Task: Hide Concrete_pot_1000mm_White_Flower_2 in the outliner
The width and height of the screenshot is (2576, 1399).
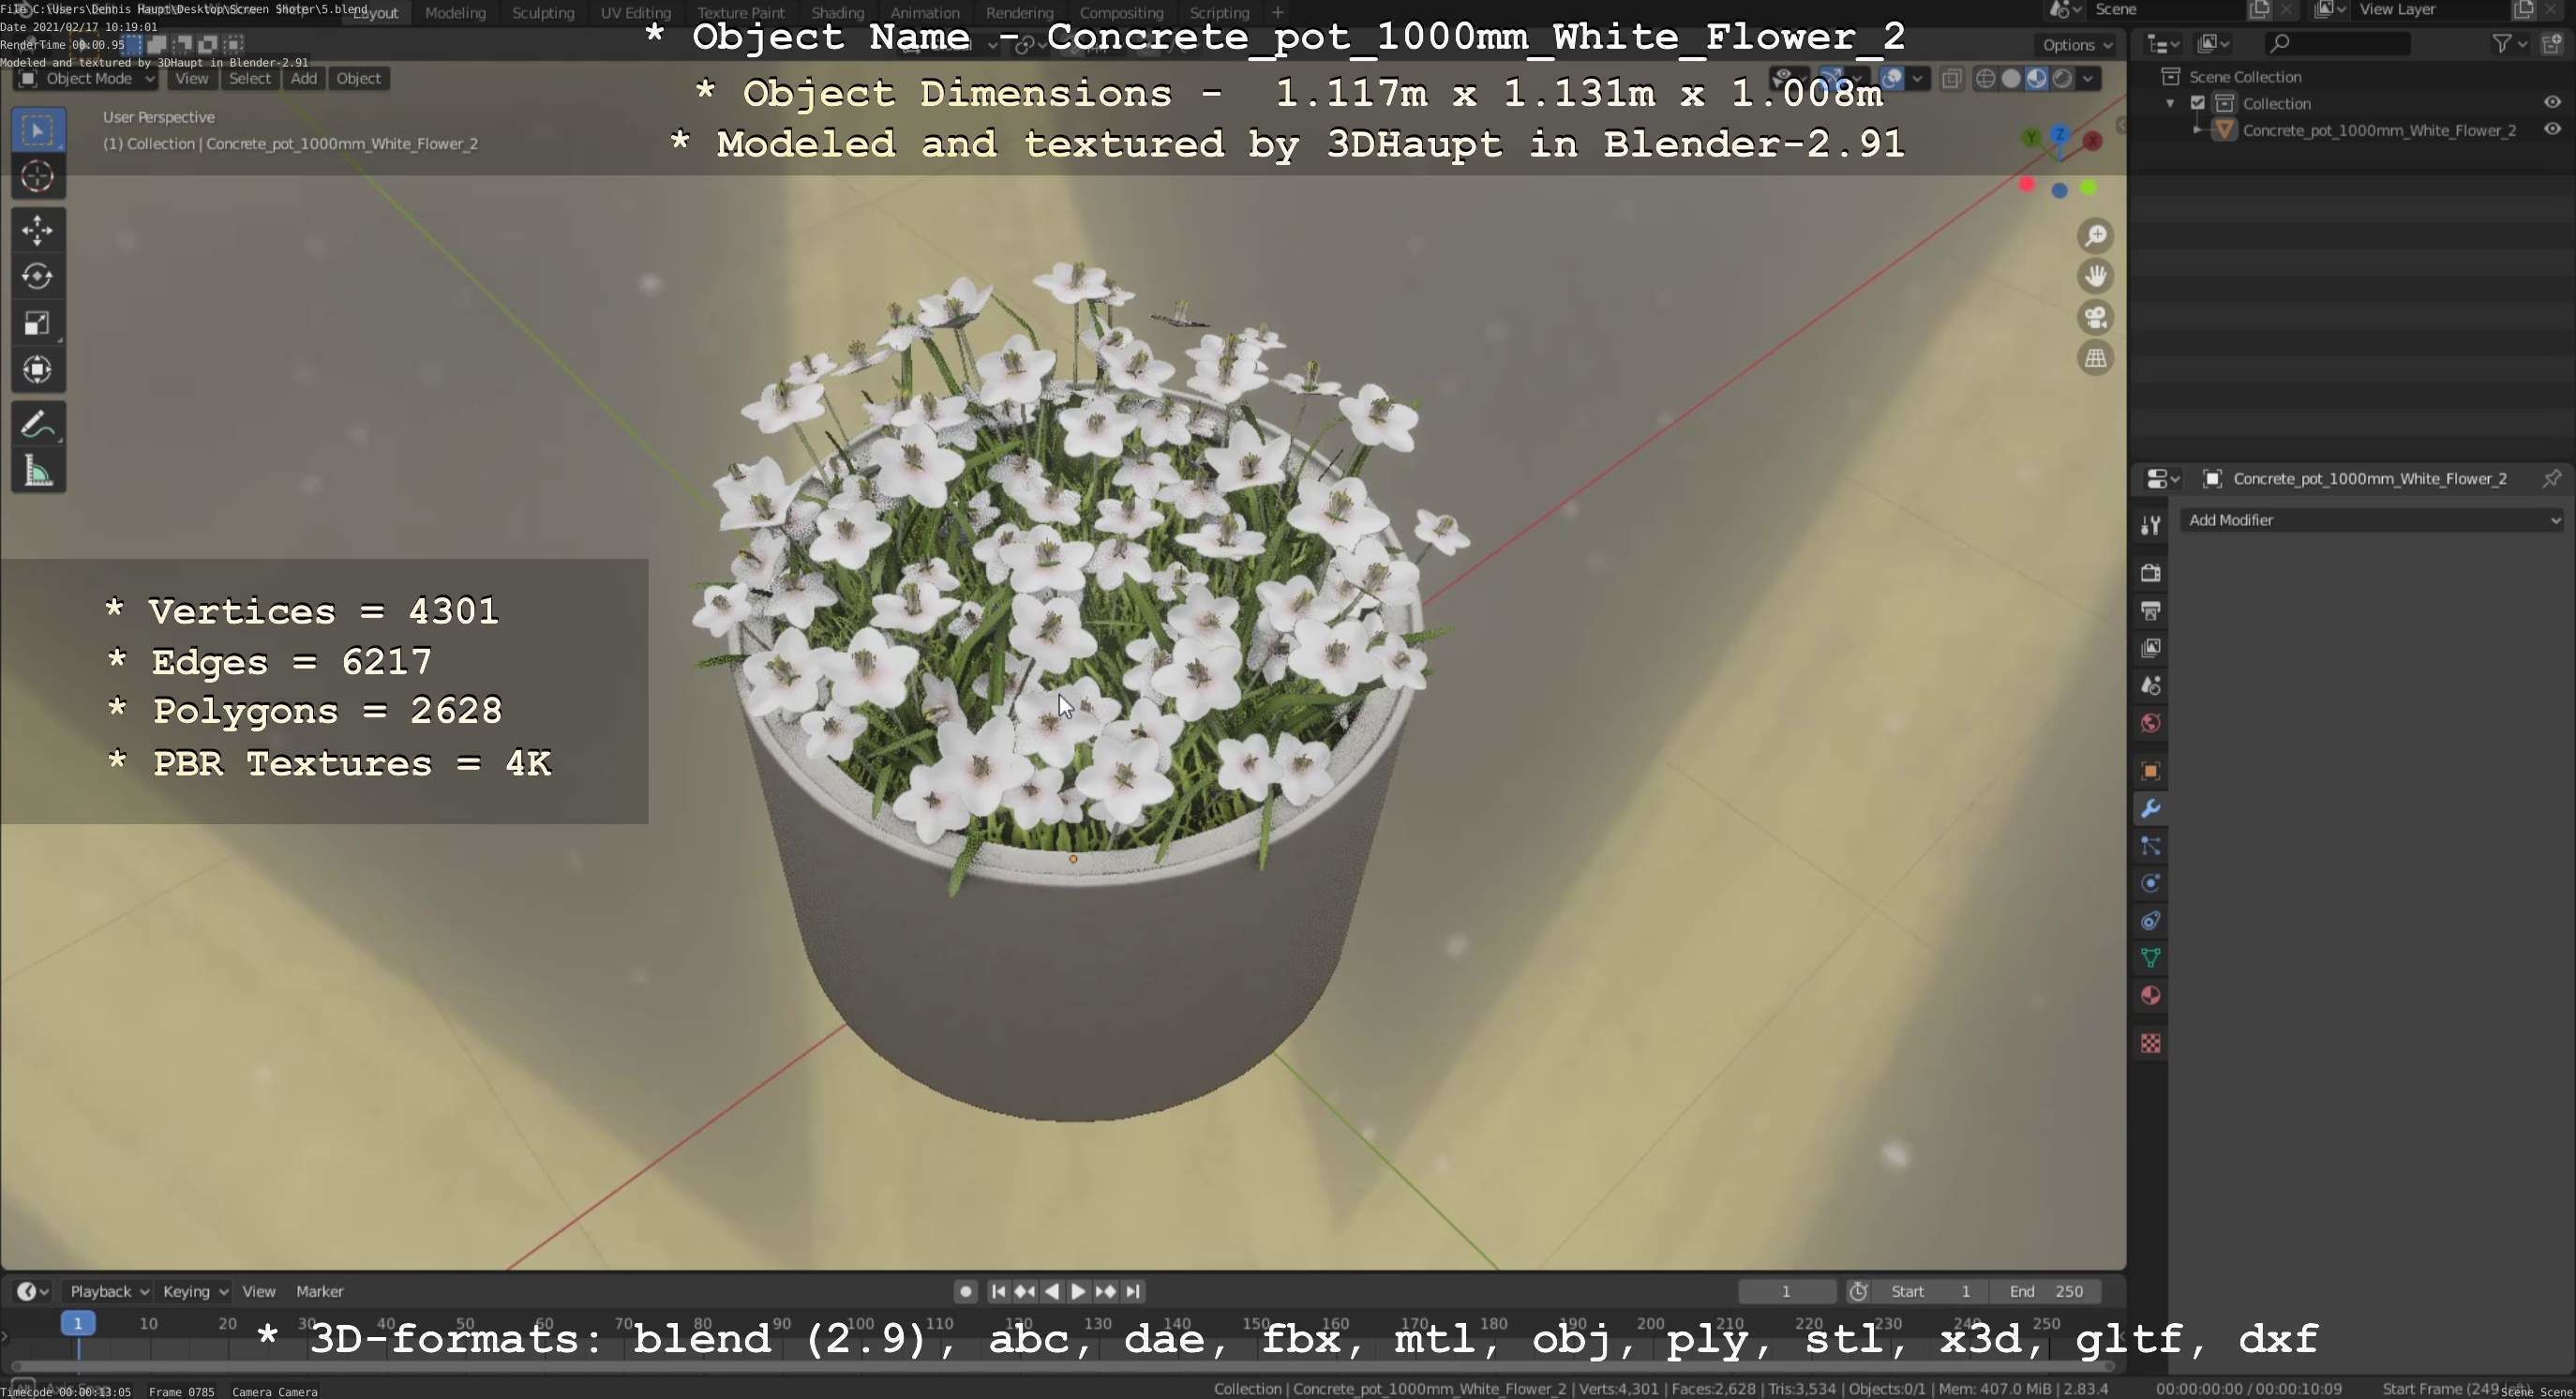Action: [2552, 129]
